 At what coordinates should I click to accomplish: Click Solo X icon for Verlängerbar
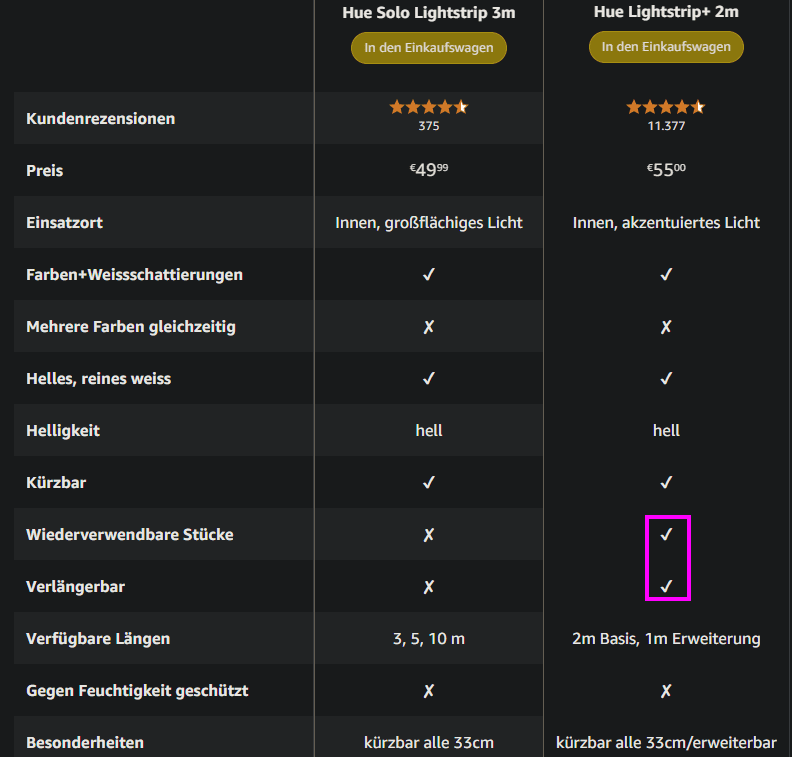[x=429, y=587]
